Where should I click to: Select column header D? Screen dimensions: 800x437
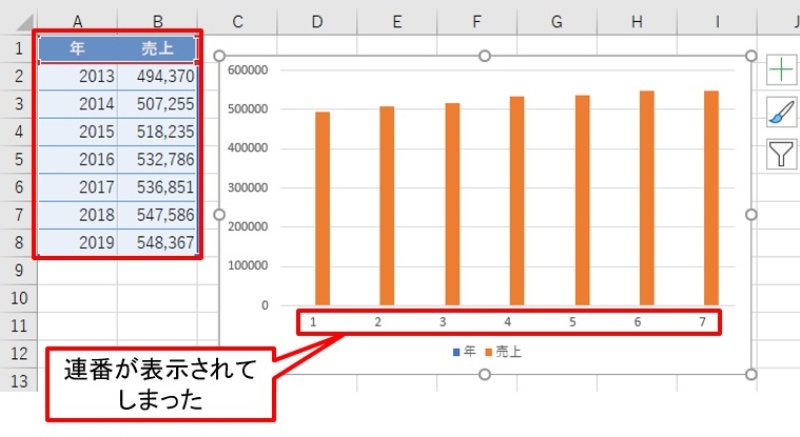coord(317,21)
